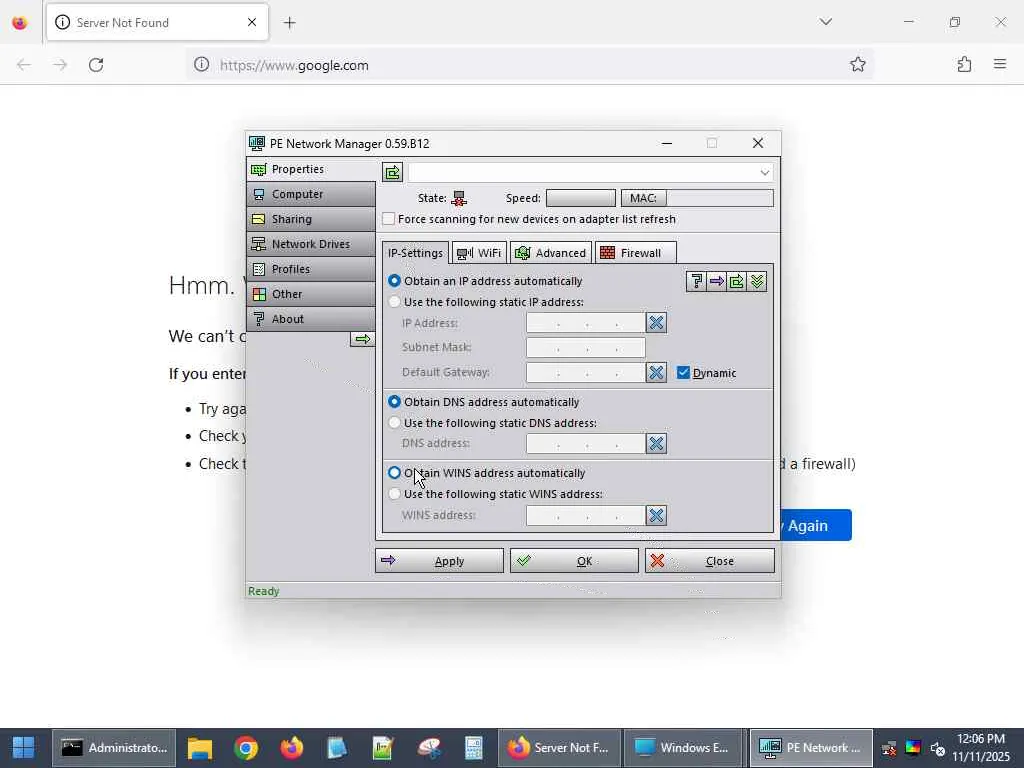
Task: Select Use the following static DNS address
Action: point(394,423)
